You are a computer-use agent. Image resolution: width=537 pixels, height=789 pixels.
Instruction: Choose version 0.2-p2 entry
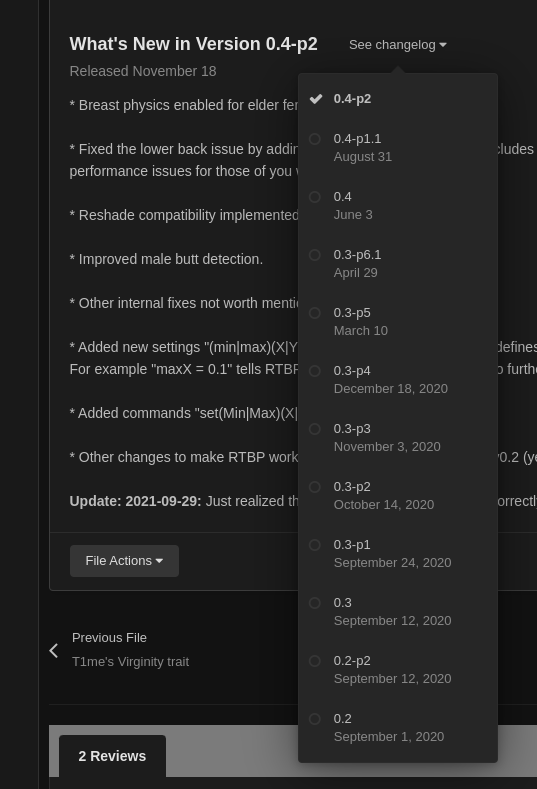(398, 670)
